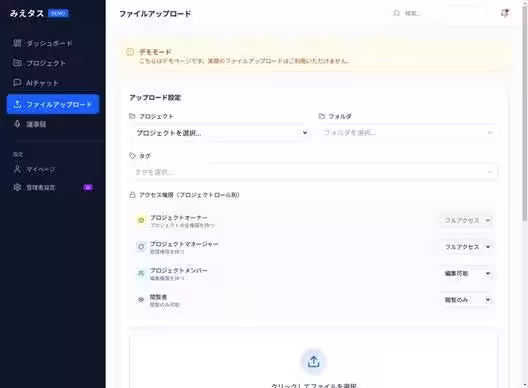
Task: Click the lock icon beside アクセス権限
Action: (x=133, y=195)
